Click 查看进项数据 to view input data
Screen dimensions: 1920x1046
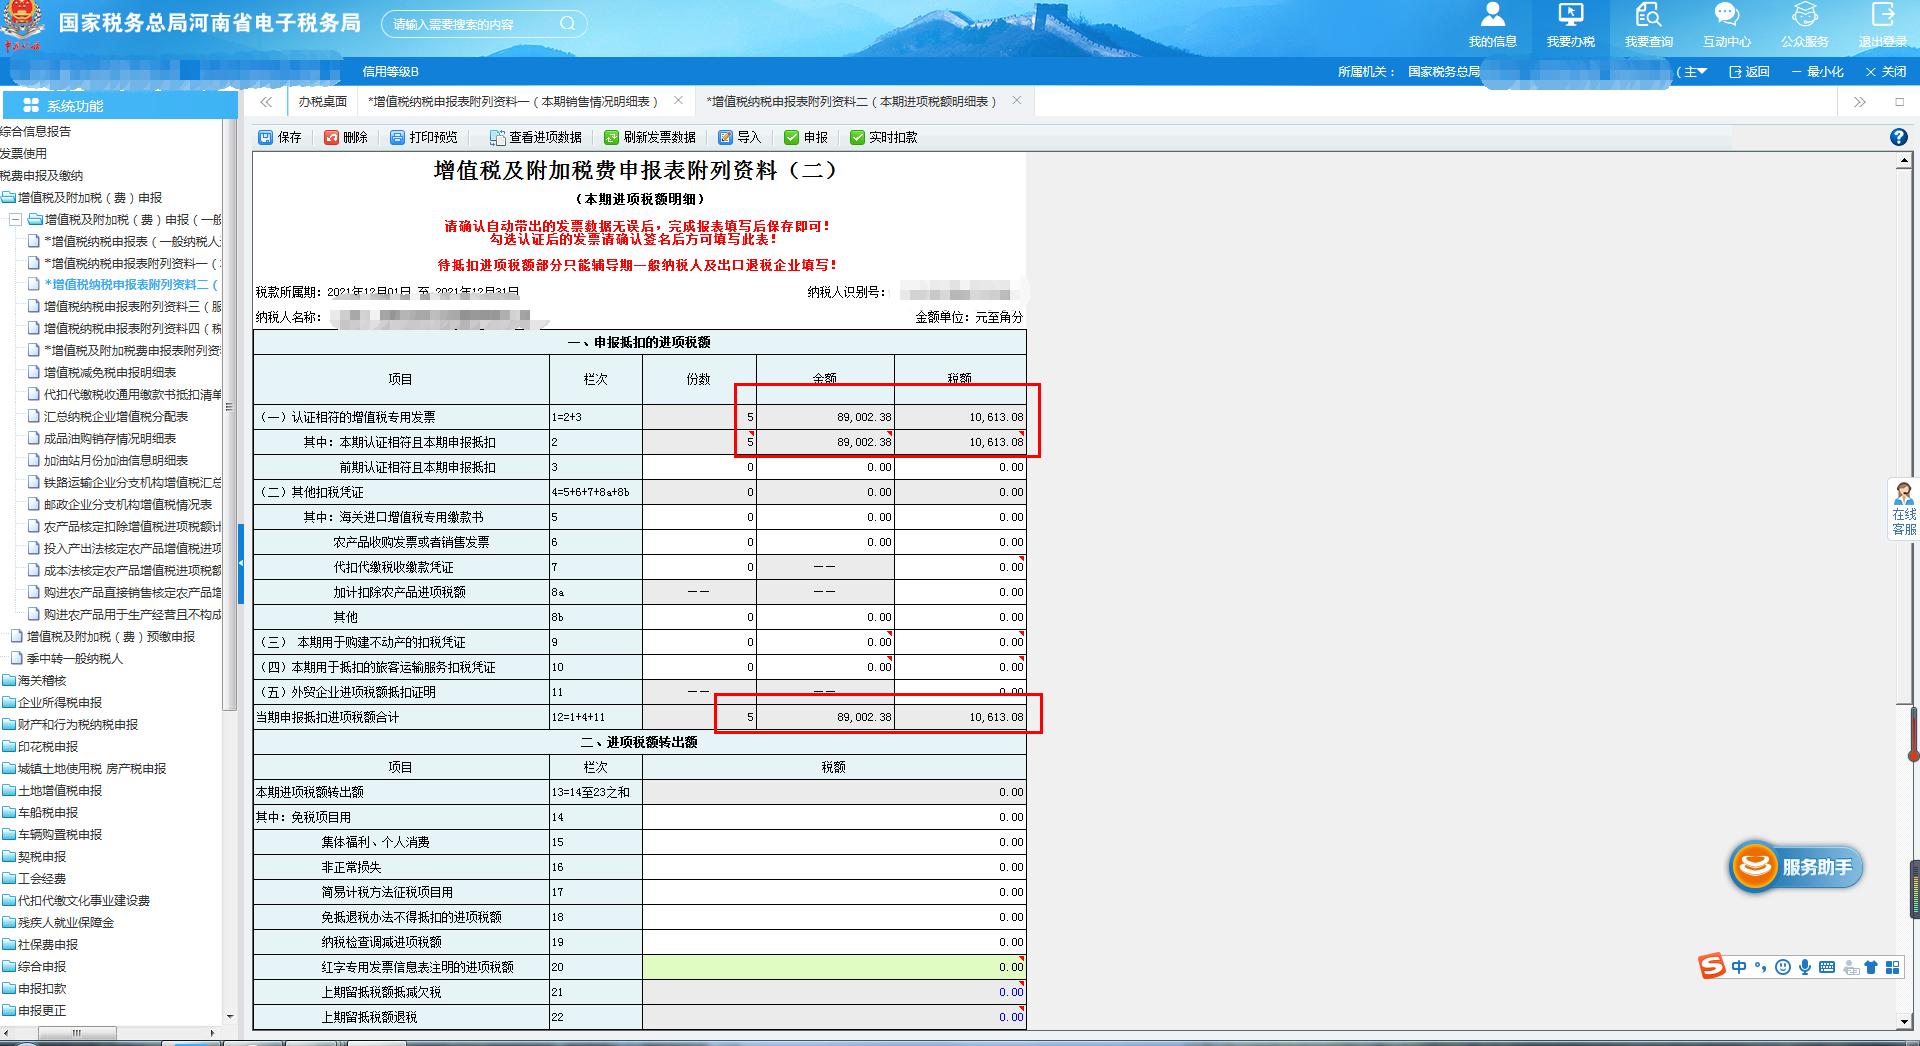pos(537,137)
